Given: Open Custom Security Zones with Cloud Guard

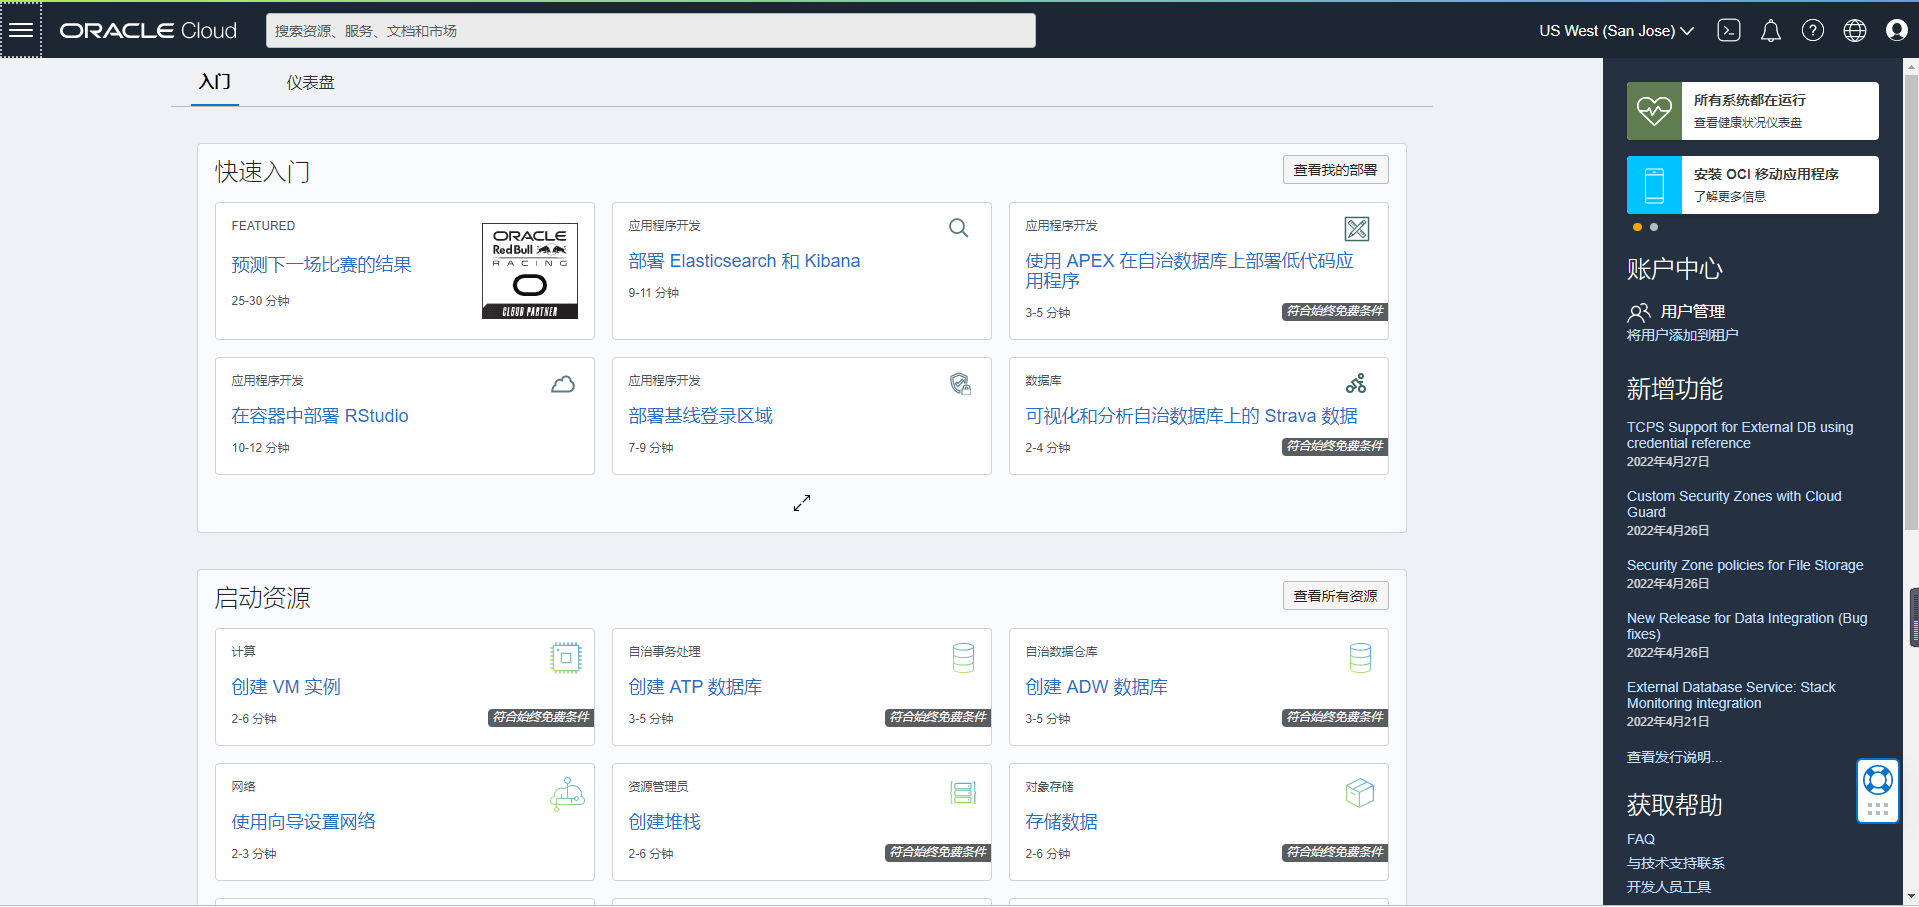Looking at the screenshot, I should point(1734,504).
